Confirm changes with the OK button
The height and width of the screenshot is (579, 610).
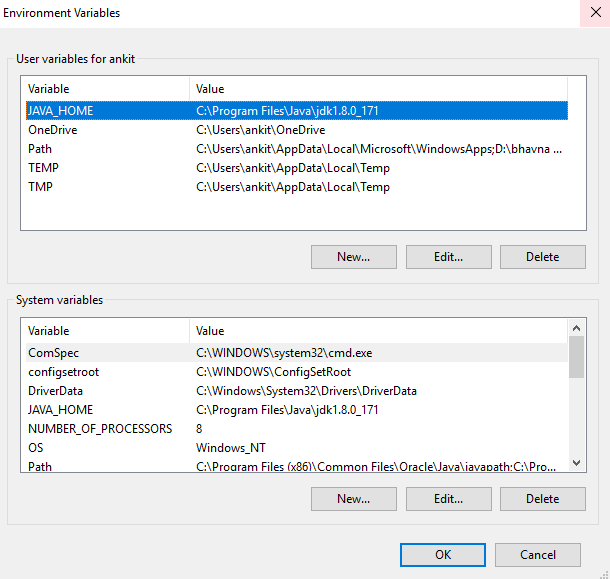click(442, 555)
